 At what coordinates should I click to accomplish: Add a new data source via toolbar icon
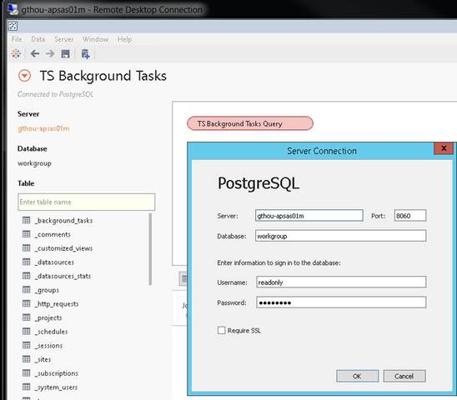[85, 54]
